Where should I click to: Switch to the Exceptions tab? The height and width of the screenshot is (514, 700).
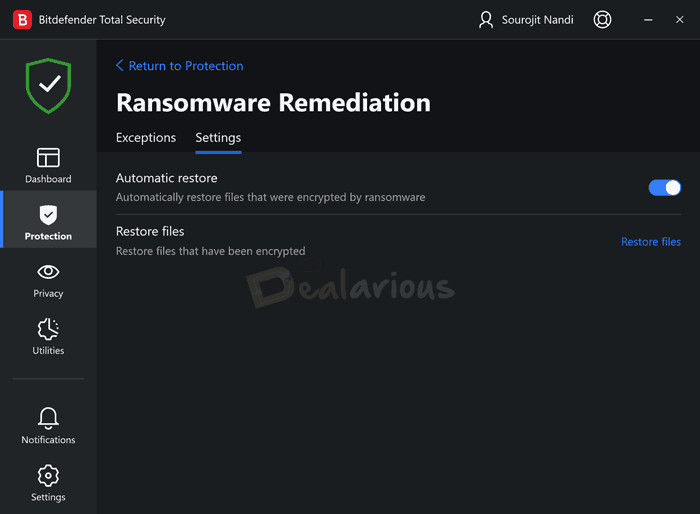tap(146, 138)
